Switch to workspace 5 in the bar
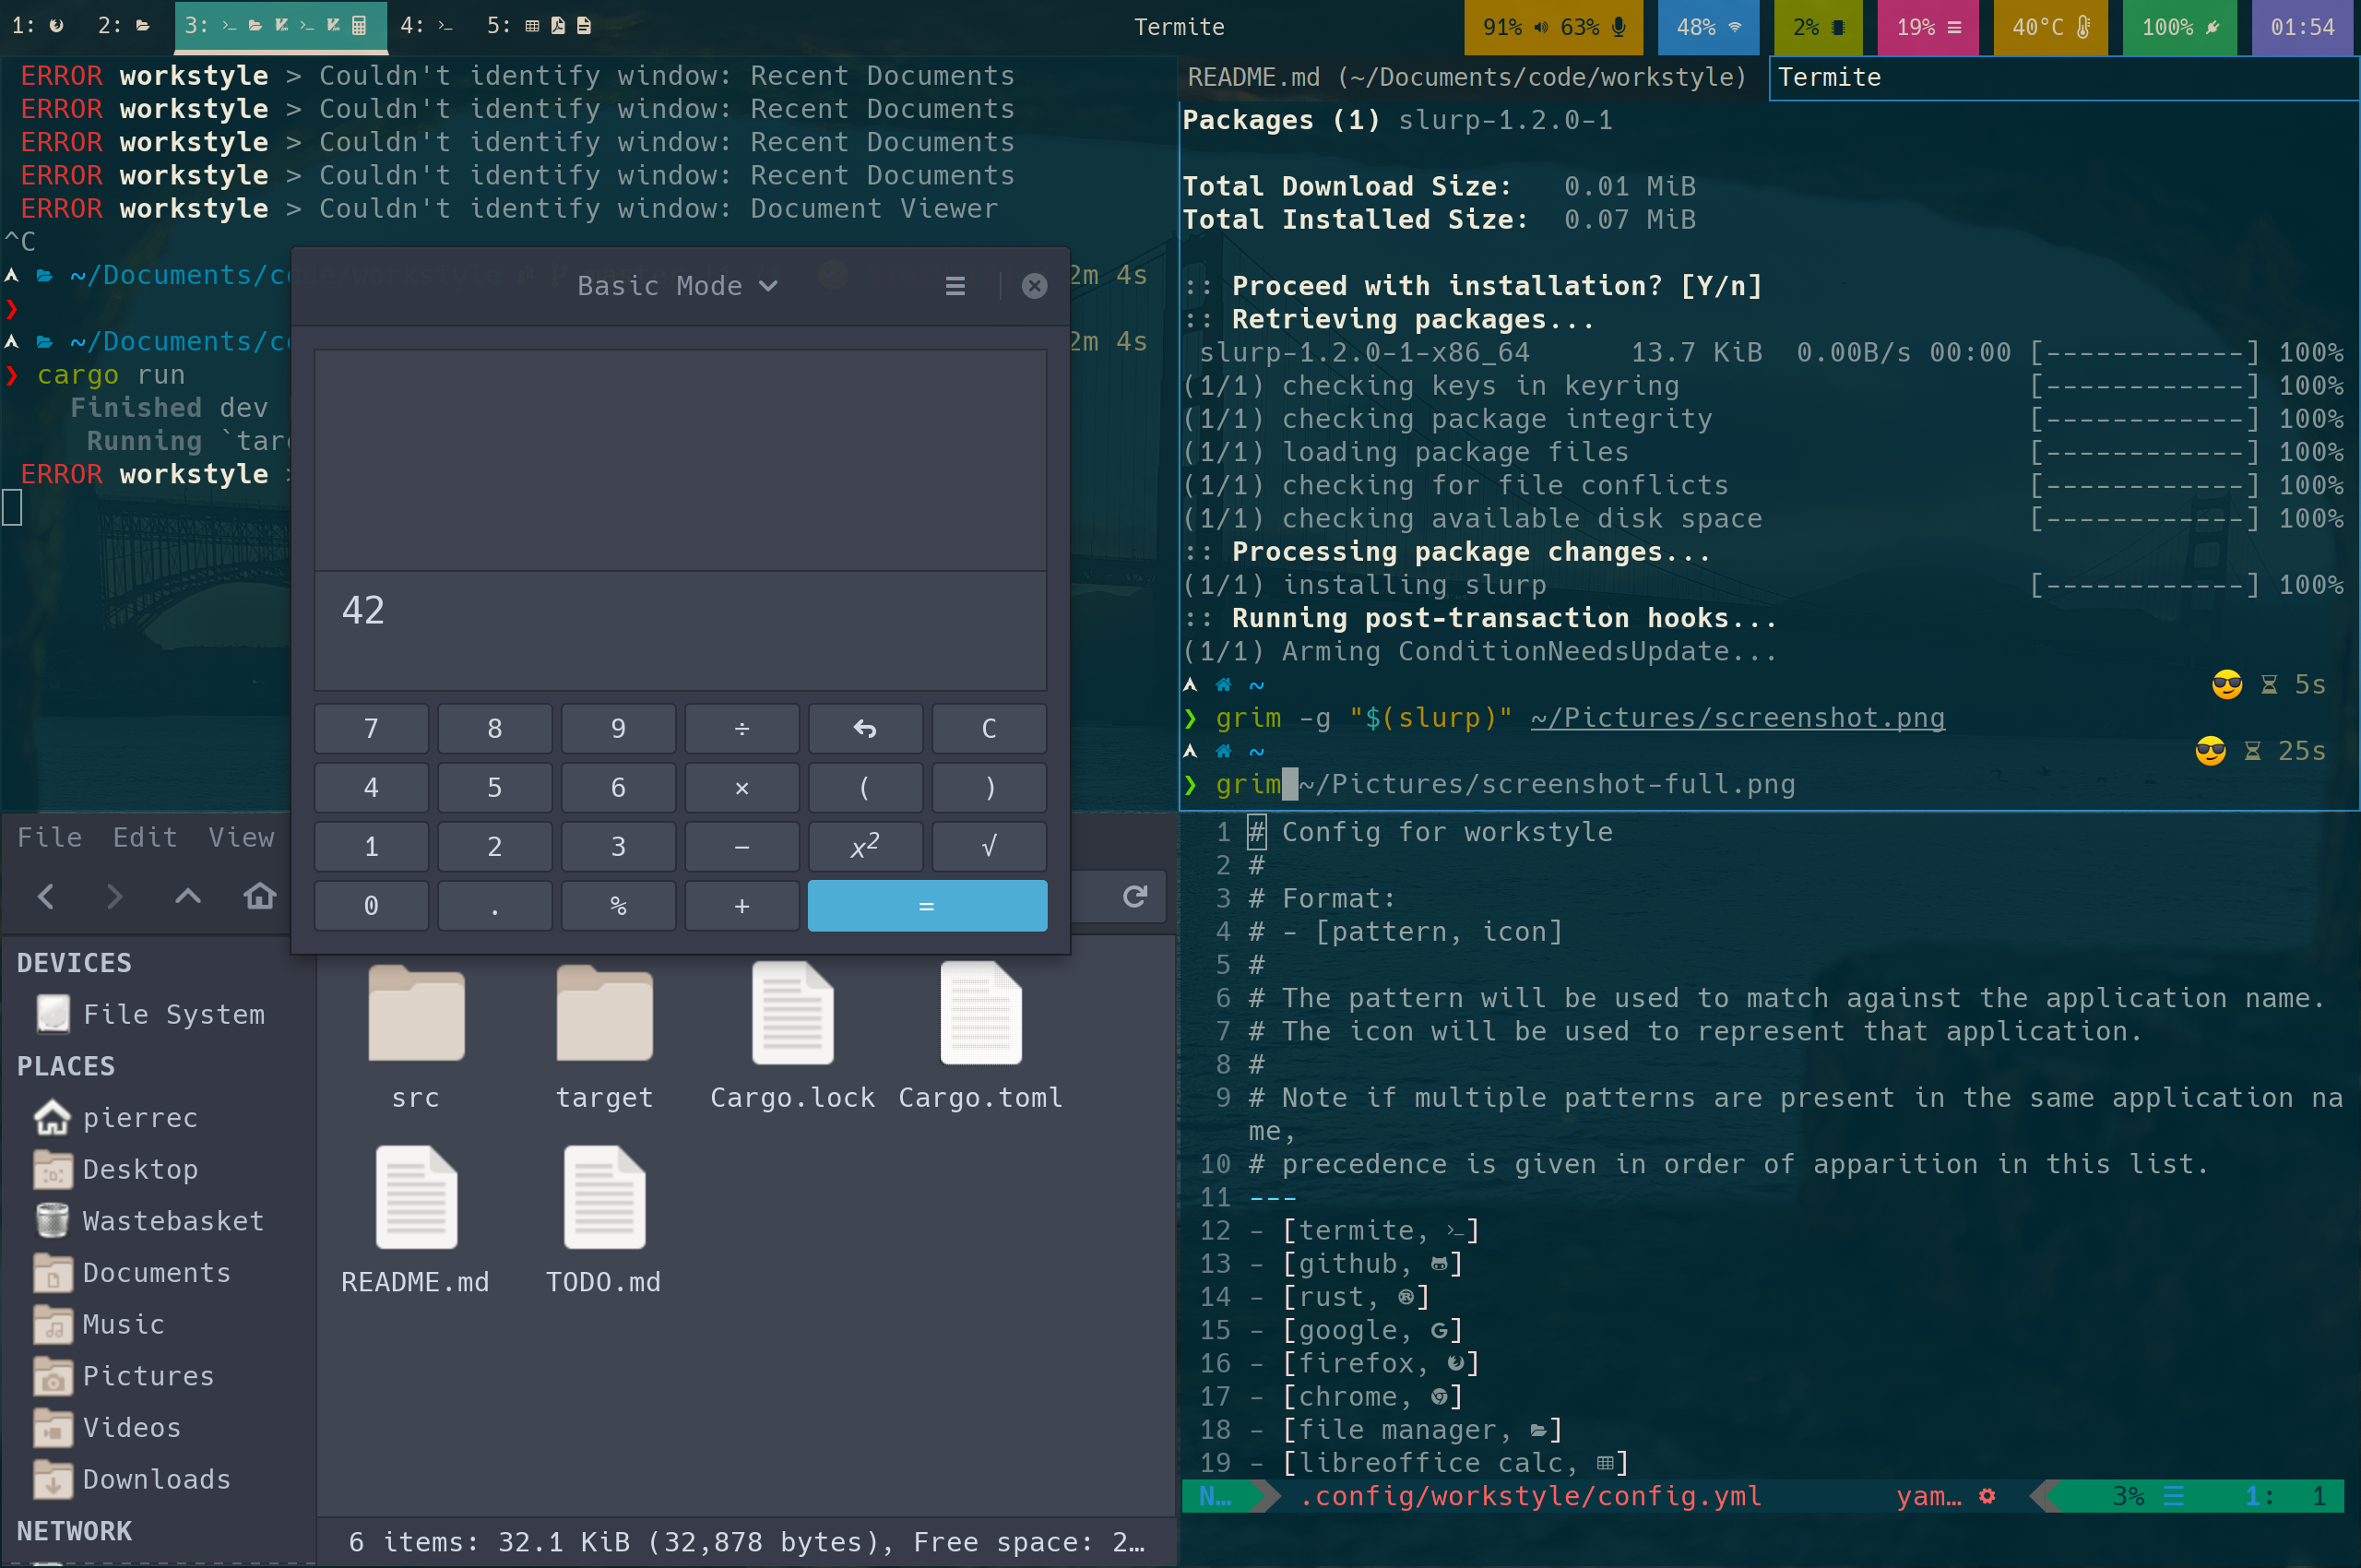The height and width of the screenshot is (1568, 2361). (540, 27)
